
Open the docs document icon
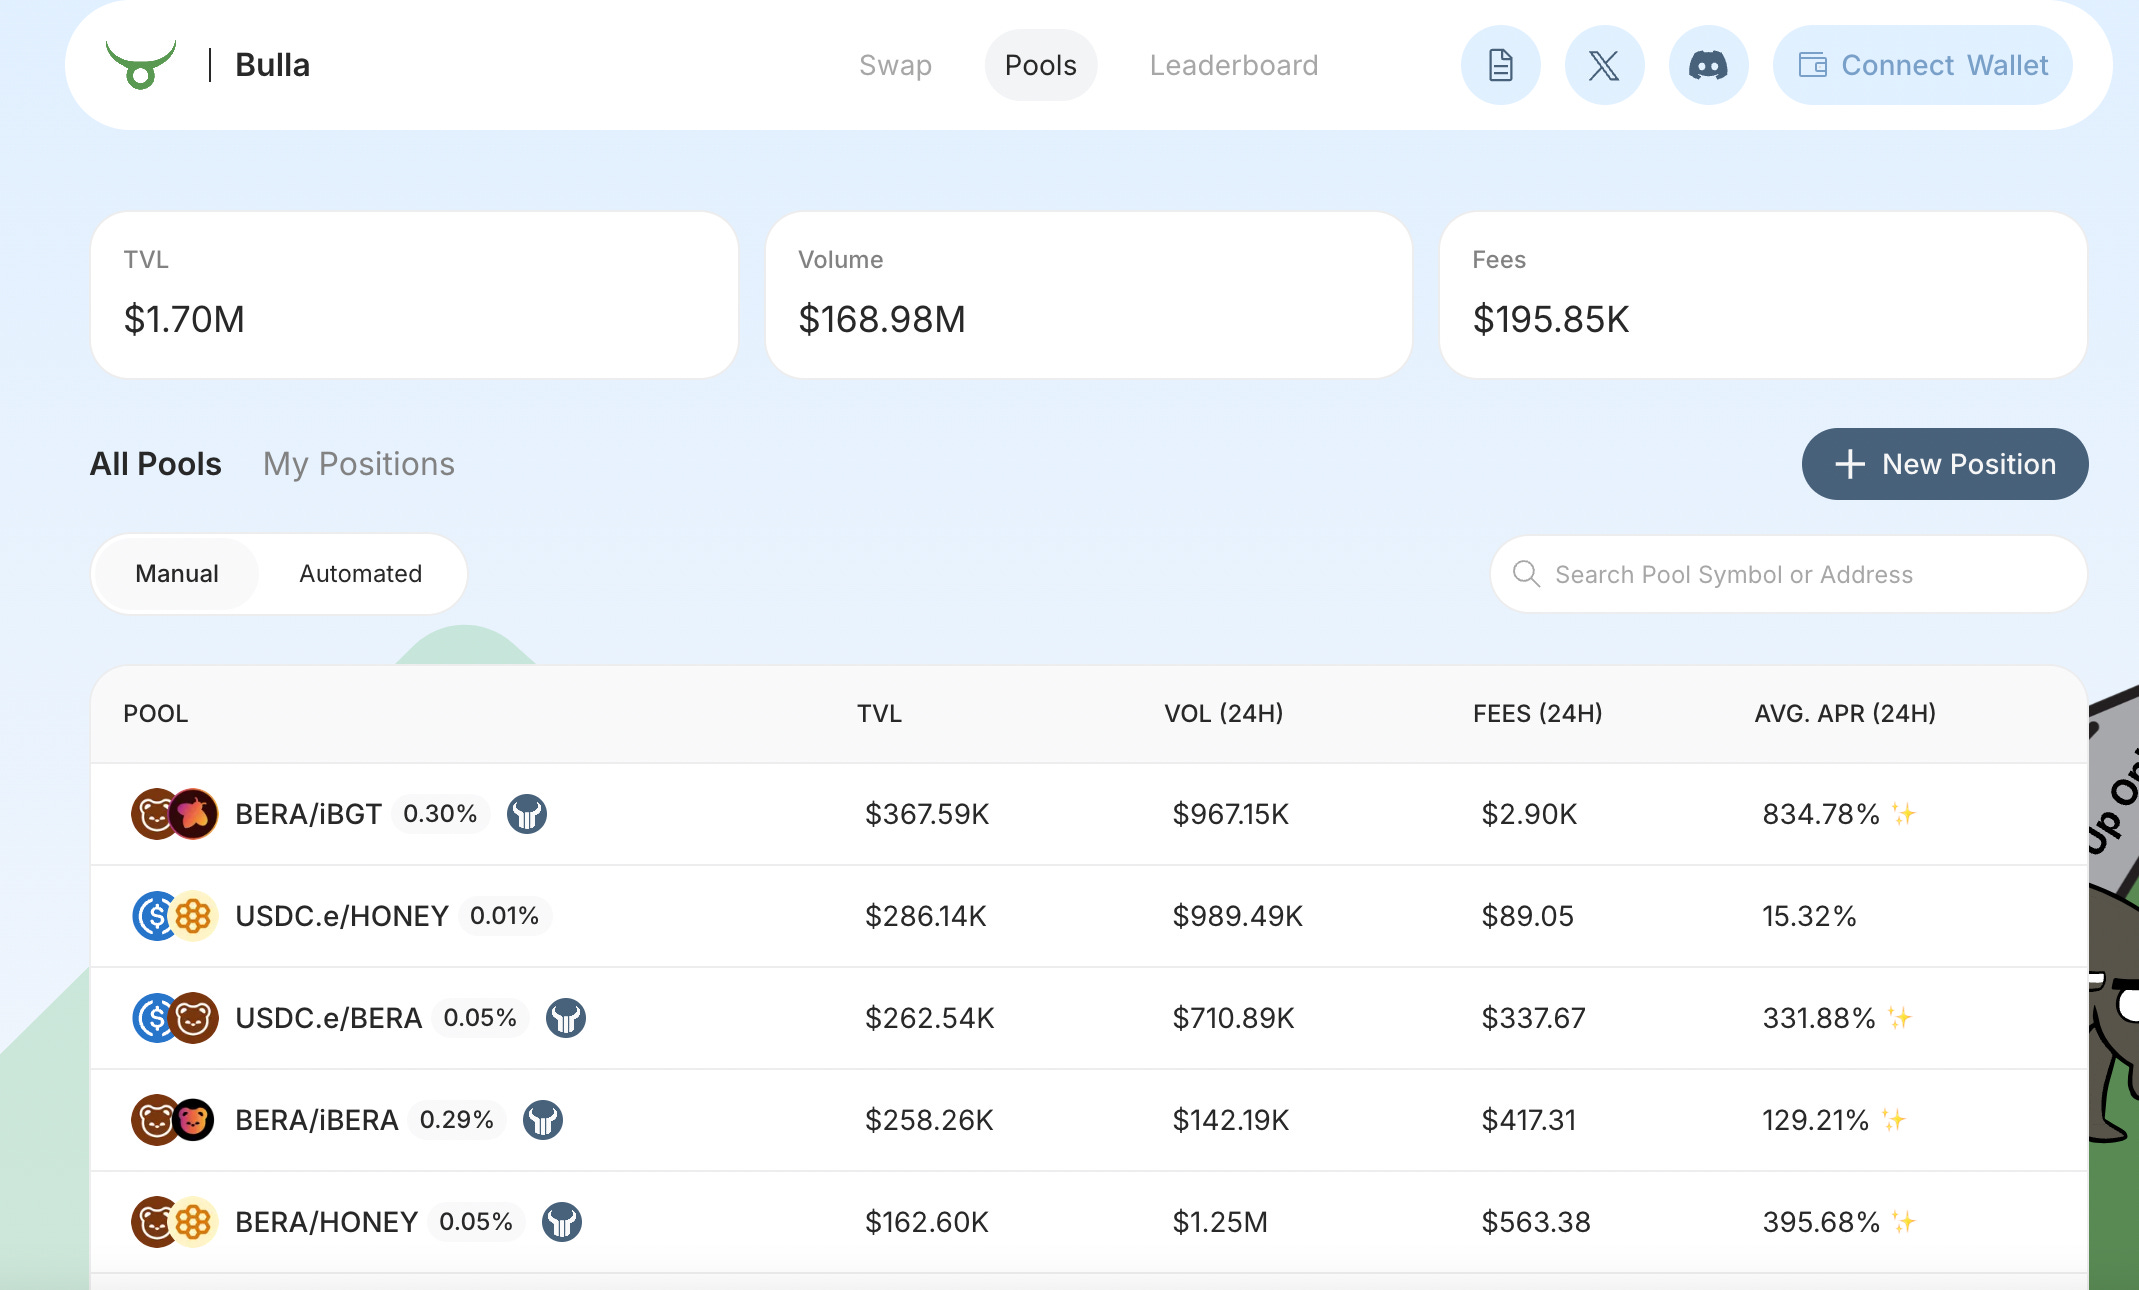point(1500,65)
